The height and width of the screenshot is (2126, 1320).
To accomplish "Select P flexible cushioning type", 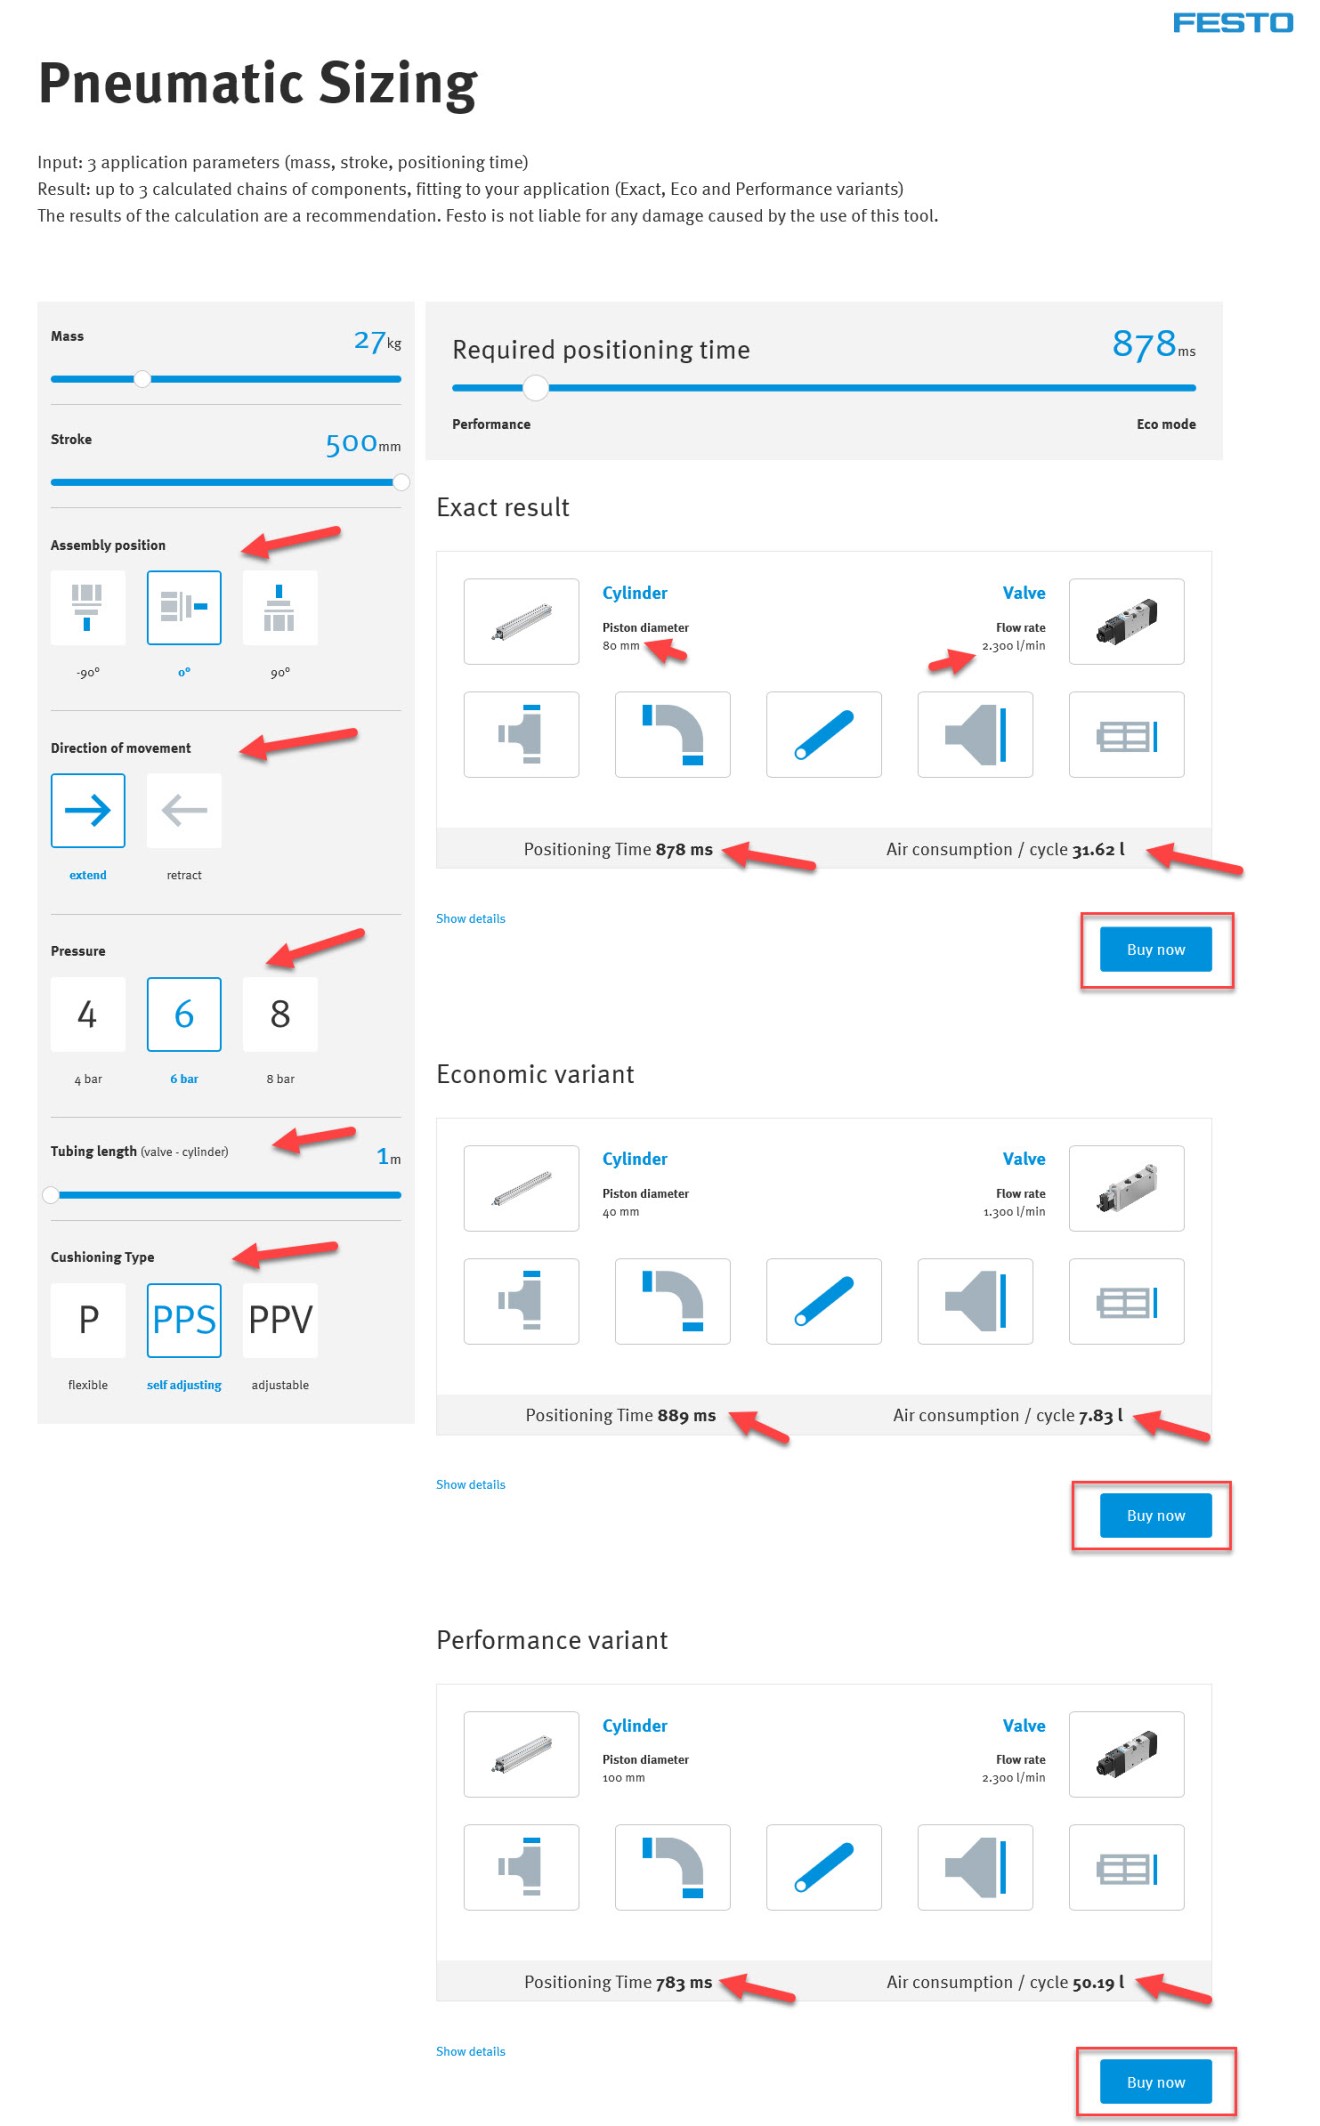I will [x=88, y=1320].
